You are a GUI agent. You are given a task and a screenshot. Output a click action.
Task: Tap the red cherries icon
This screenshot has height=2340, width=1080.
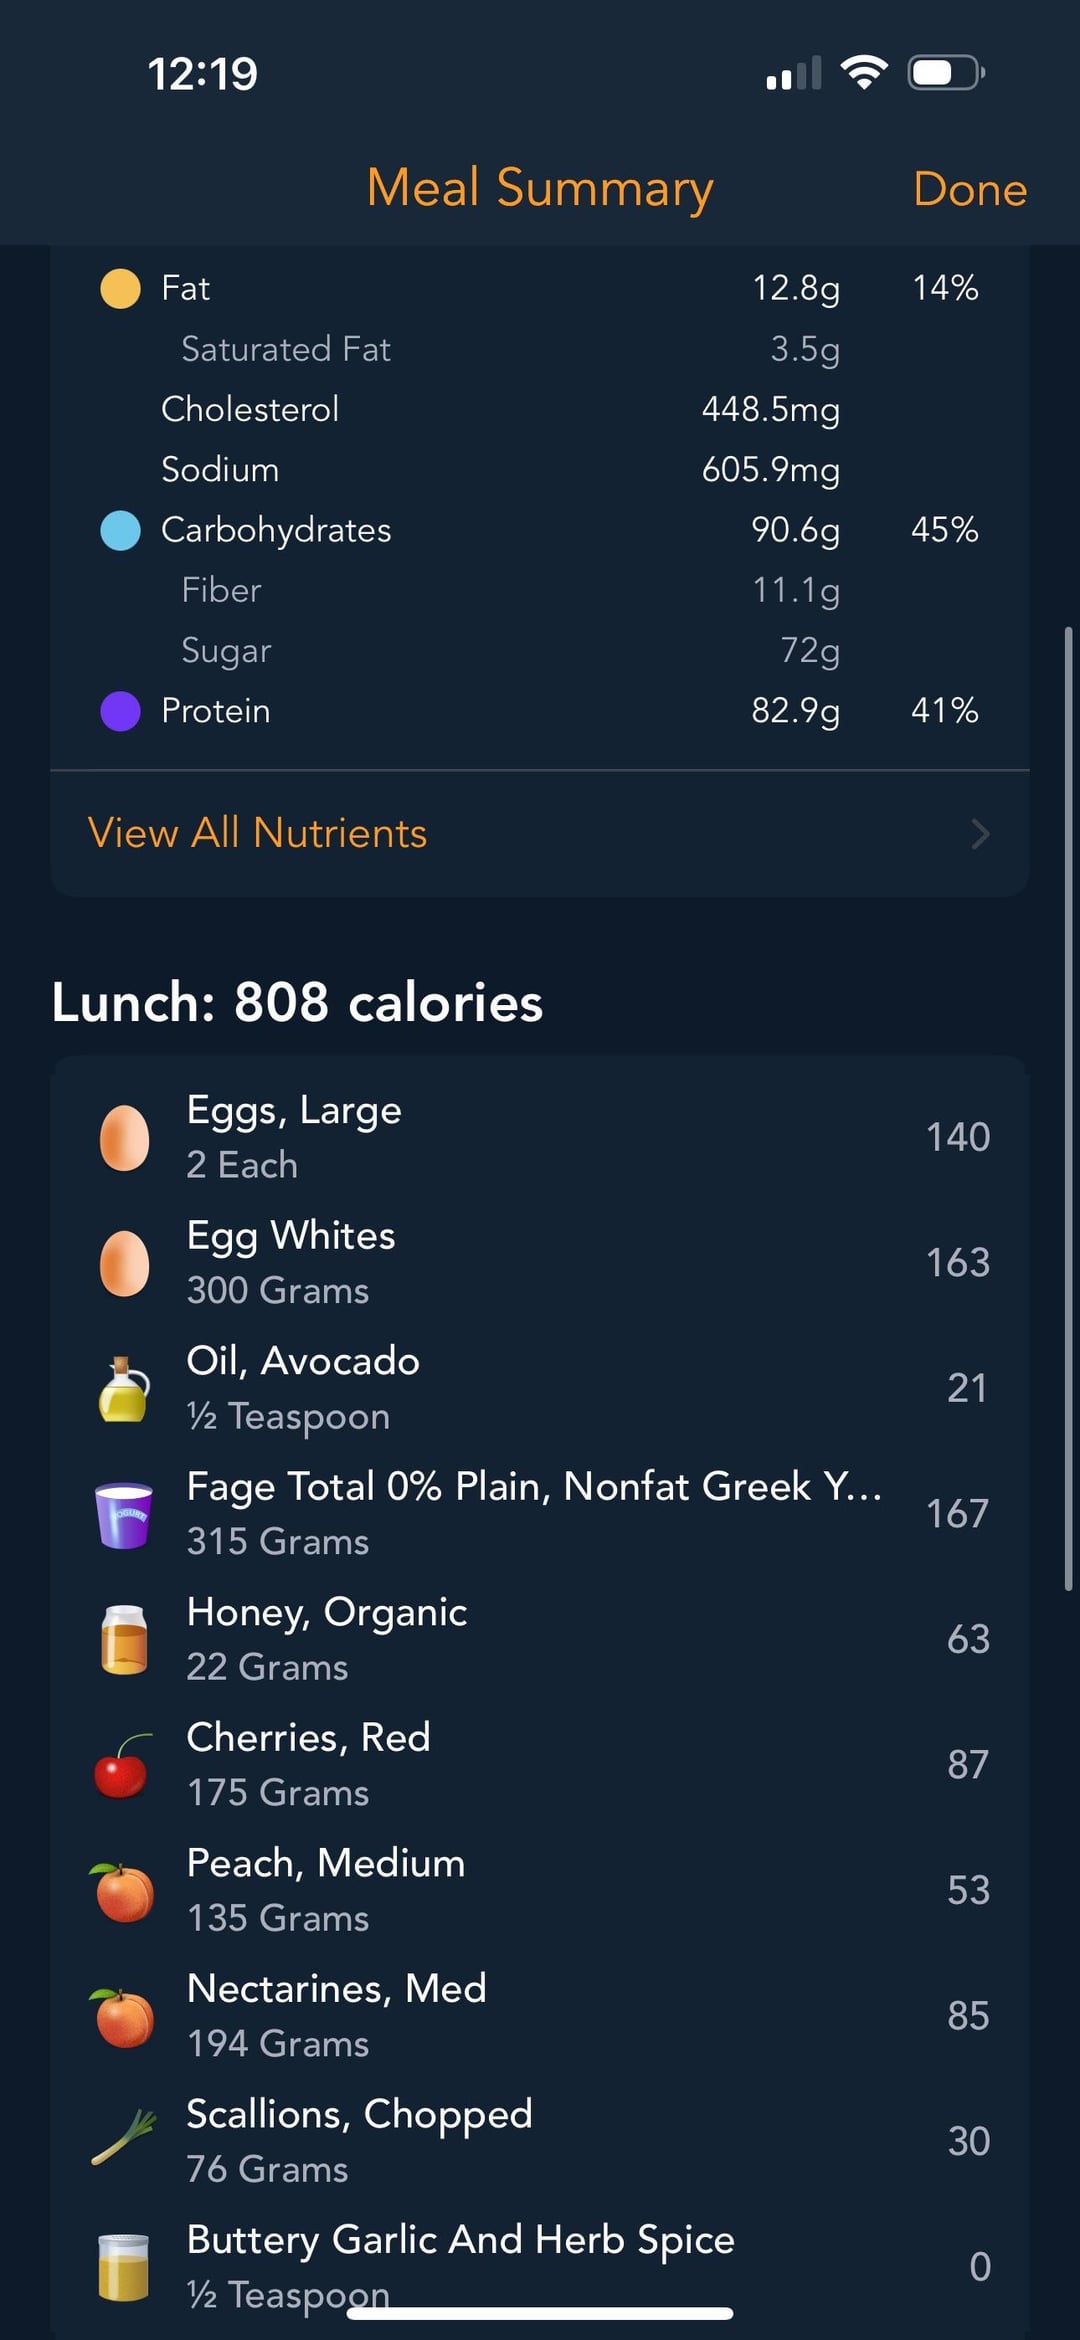pyautogui.click(x=124, y=1765)
